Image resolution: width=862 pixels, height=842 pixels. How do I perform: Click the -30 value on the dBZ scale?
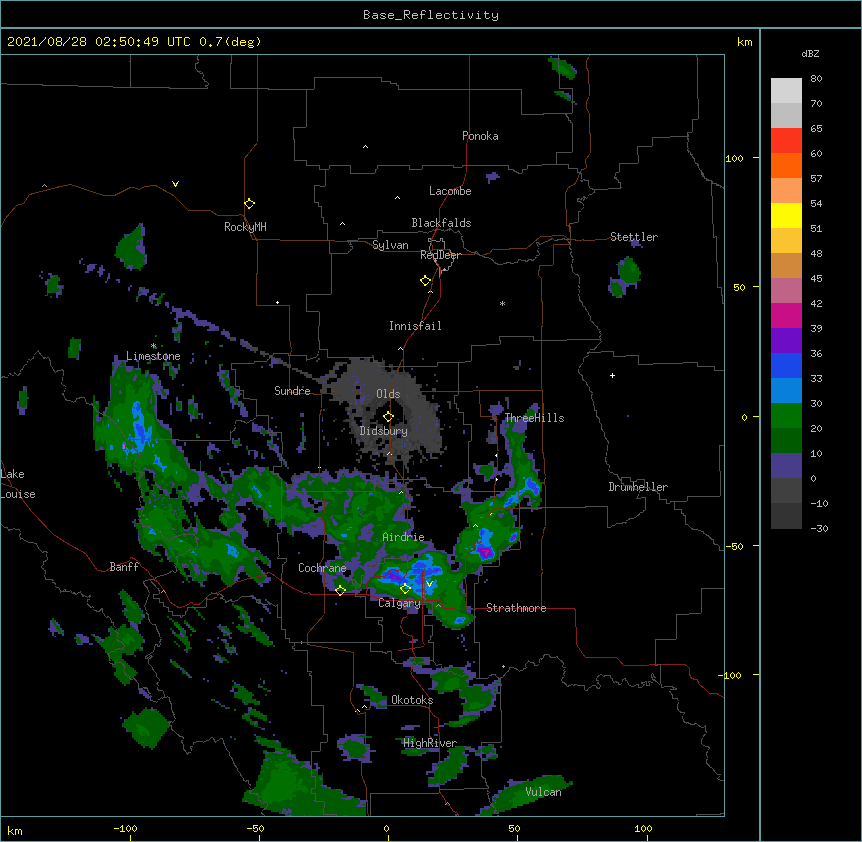[x=819, y=528]
